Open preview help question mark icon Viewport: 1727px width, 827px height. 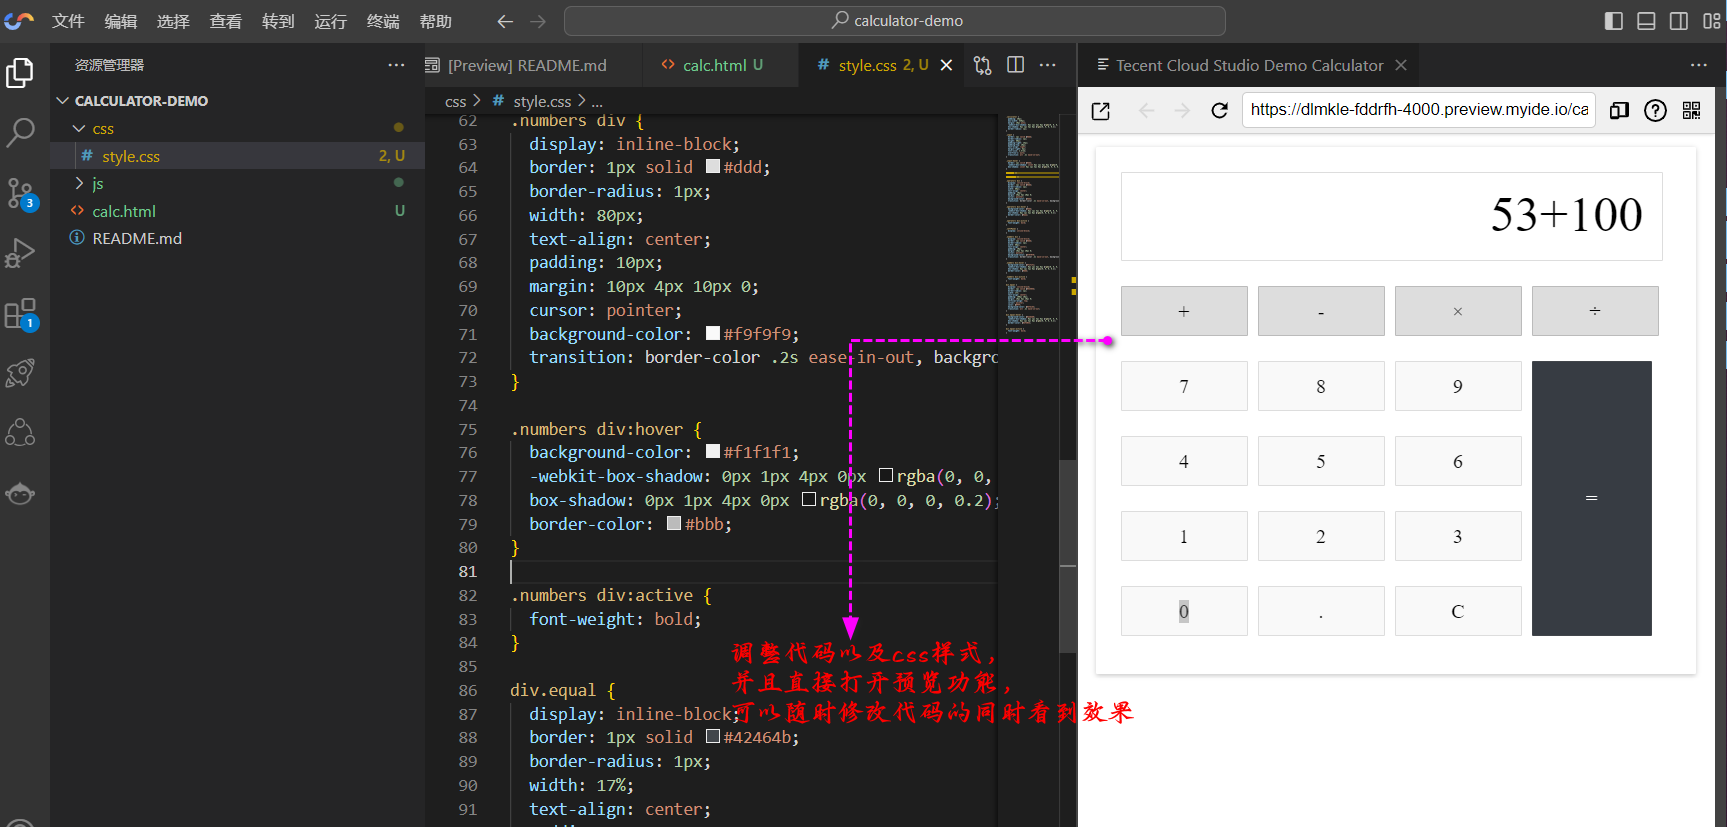click(x=1655, y=111)
